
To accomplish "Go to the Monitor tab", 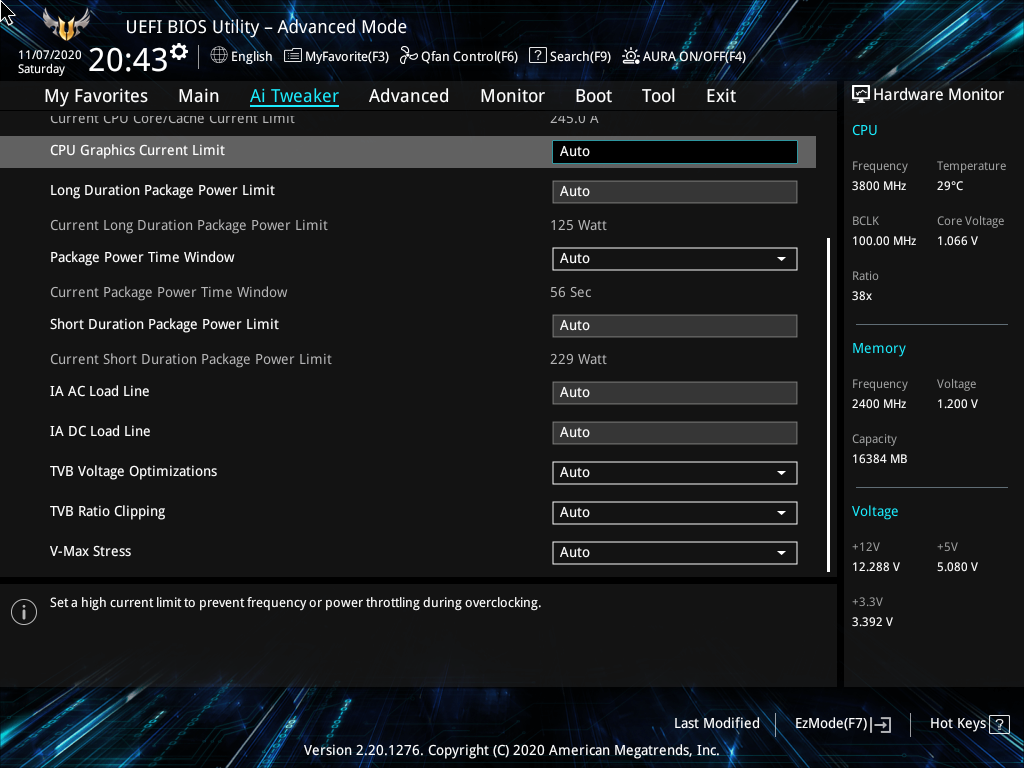I will 512,96.
